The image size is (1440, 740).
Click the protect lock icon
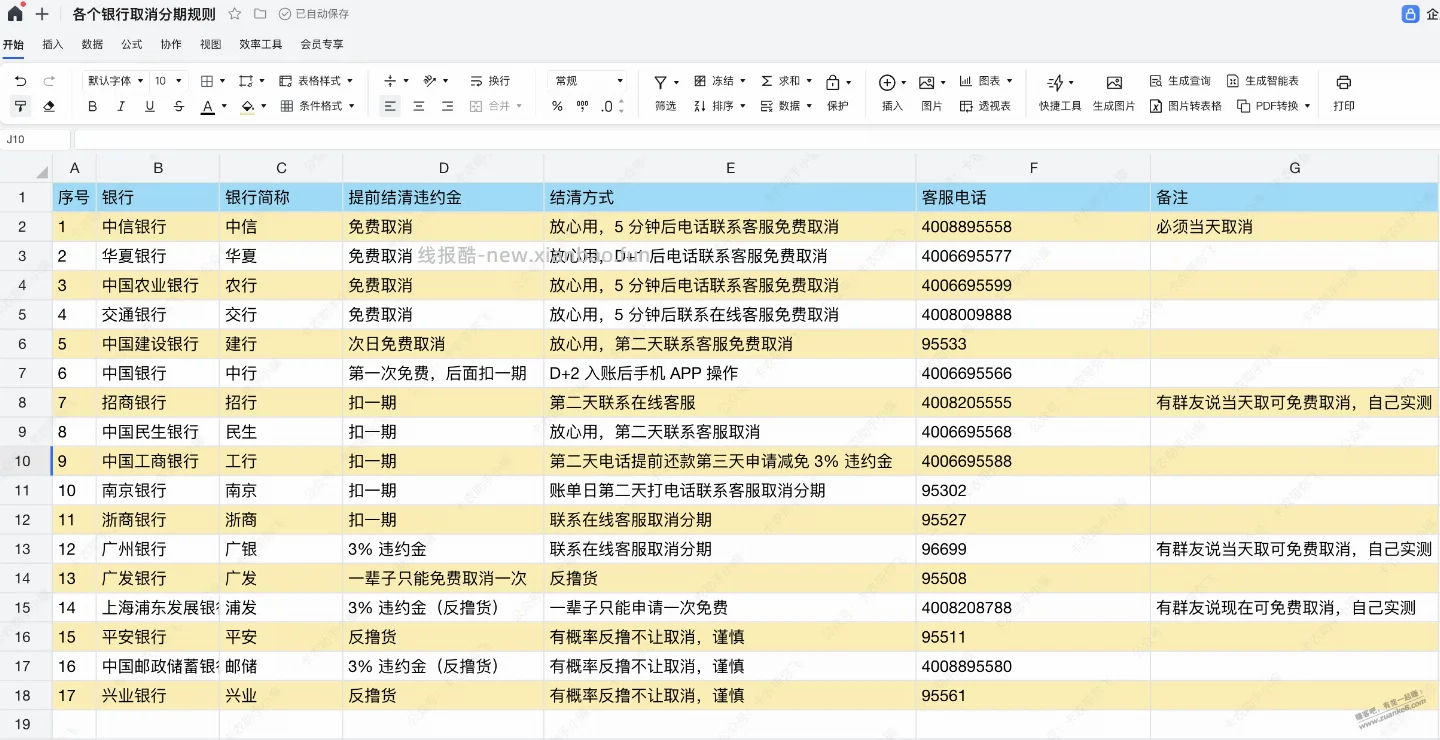pos(833,82)
